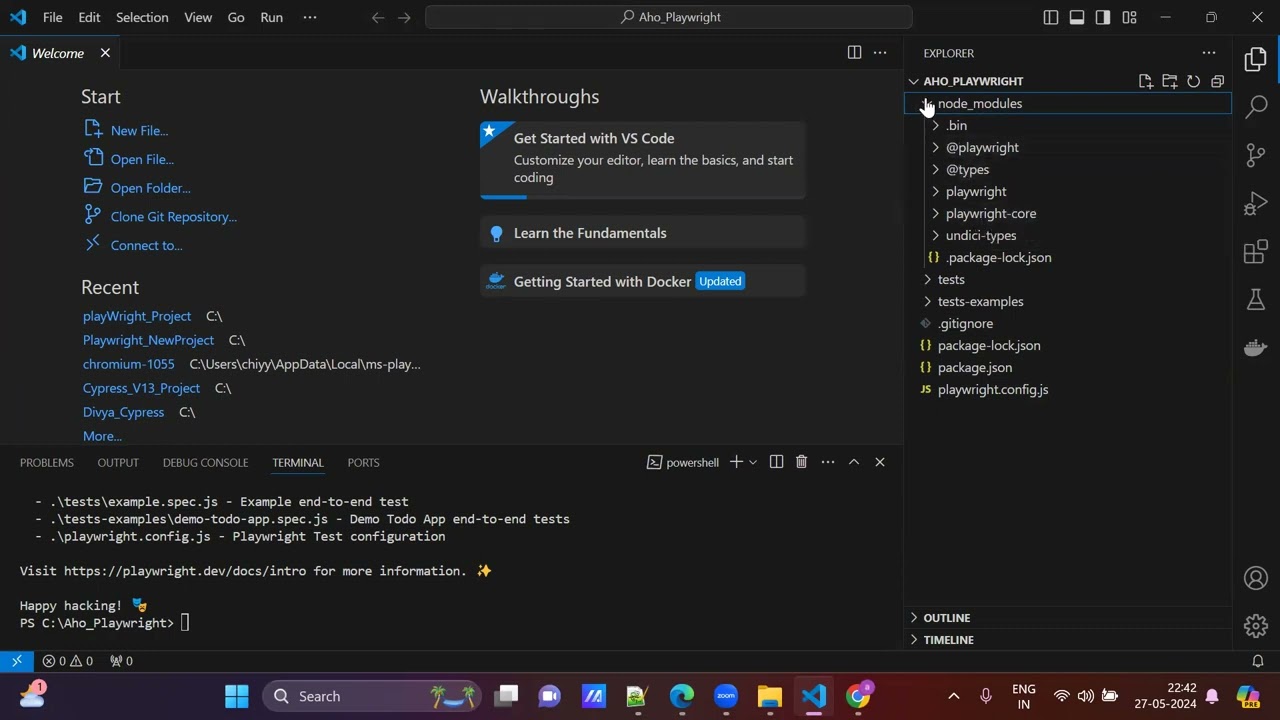This screenshot has width=1280, height=720.
Task: Open the Run menu
Action: (x=271, y=17)
